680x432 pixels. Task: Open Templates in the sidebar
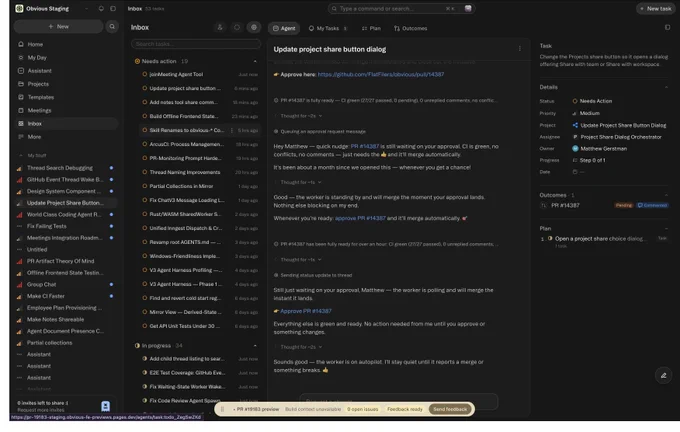coord(40,97)
